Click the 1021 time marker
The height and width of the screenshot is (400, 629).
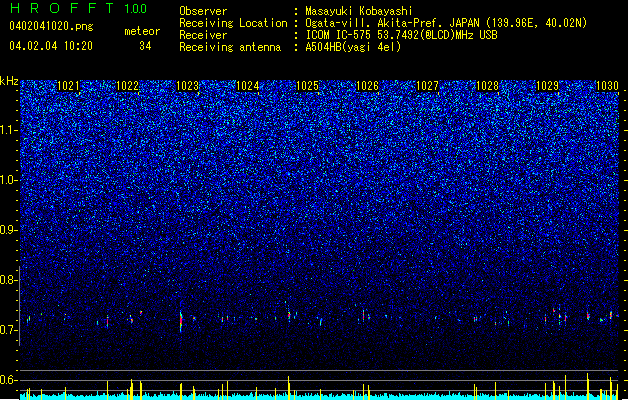(69, 86)
